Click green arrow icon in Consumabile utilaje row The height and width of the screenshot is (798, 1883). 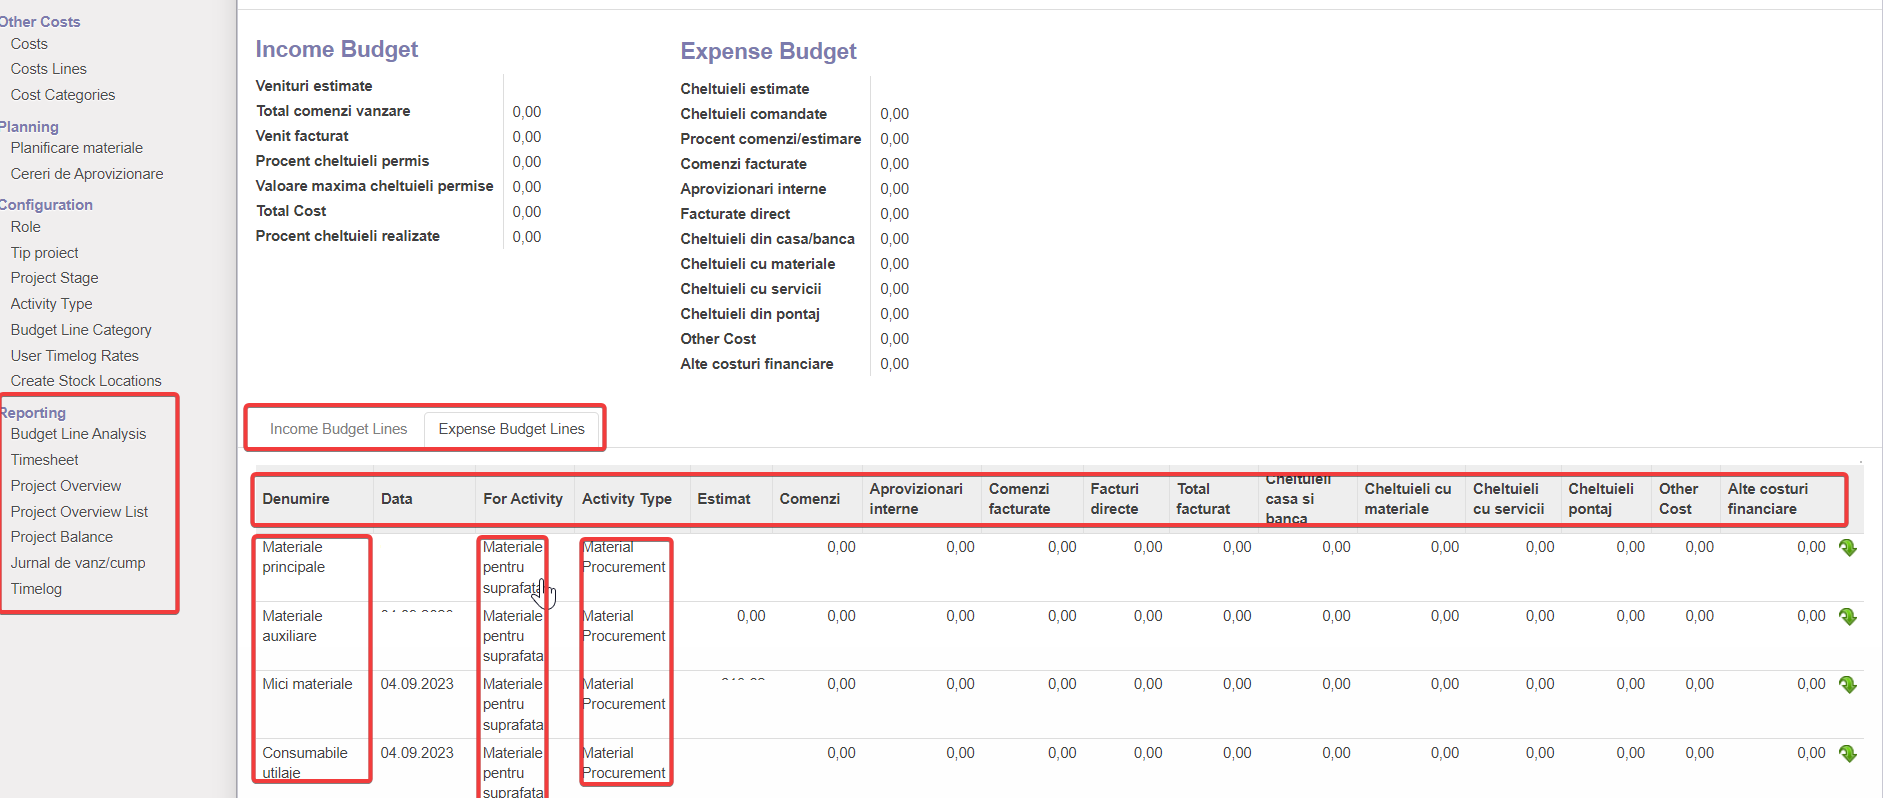pyautogui.click(x=1847, y=754)
